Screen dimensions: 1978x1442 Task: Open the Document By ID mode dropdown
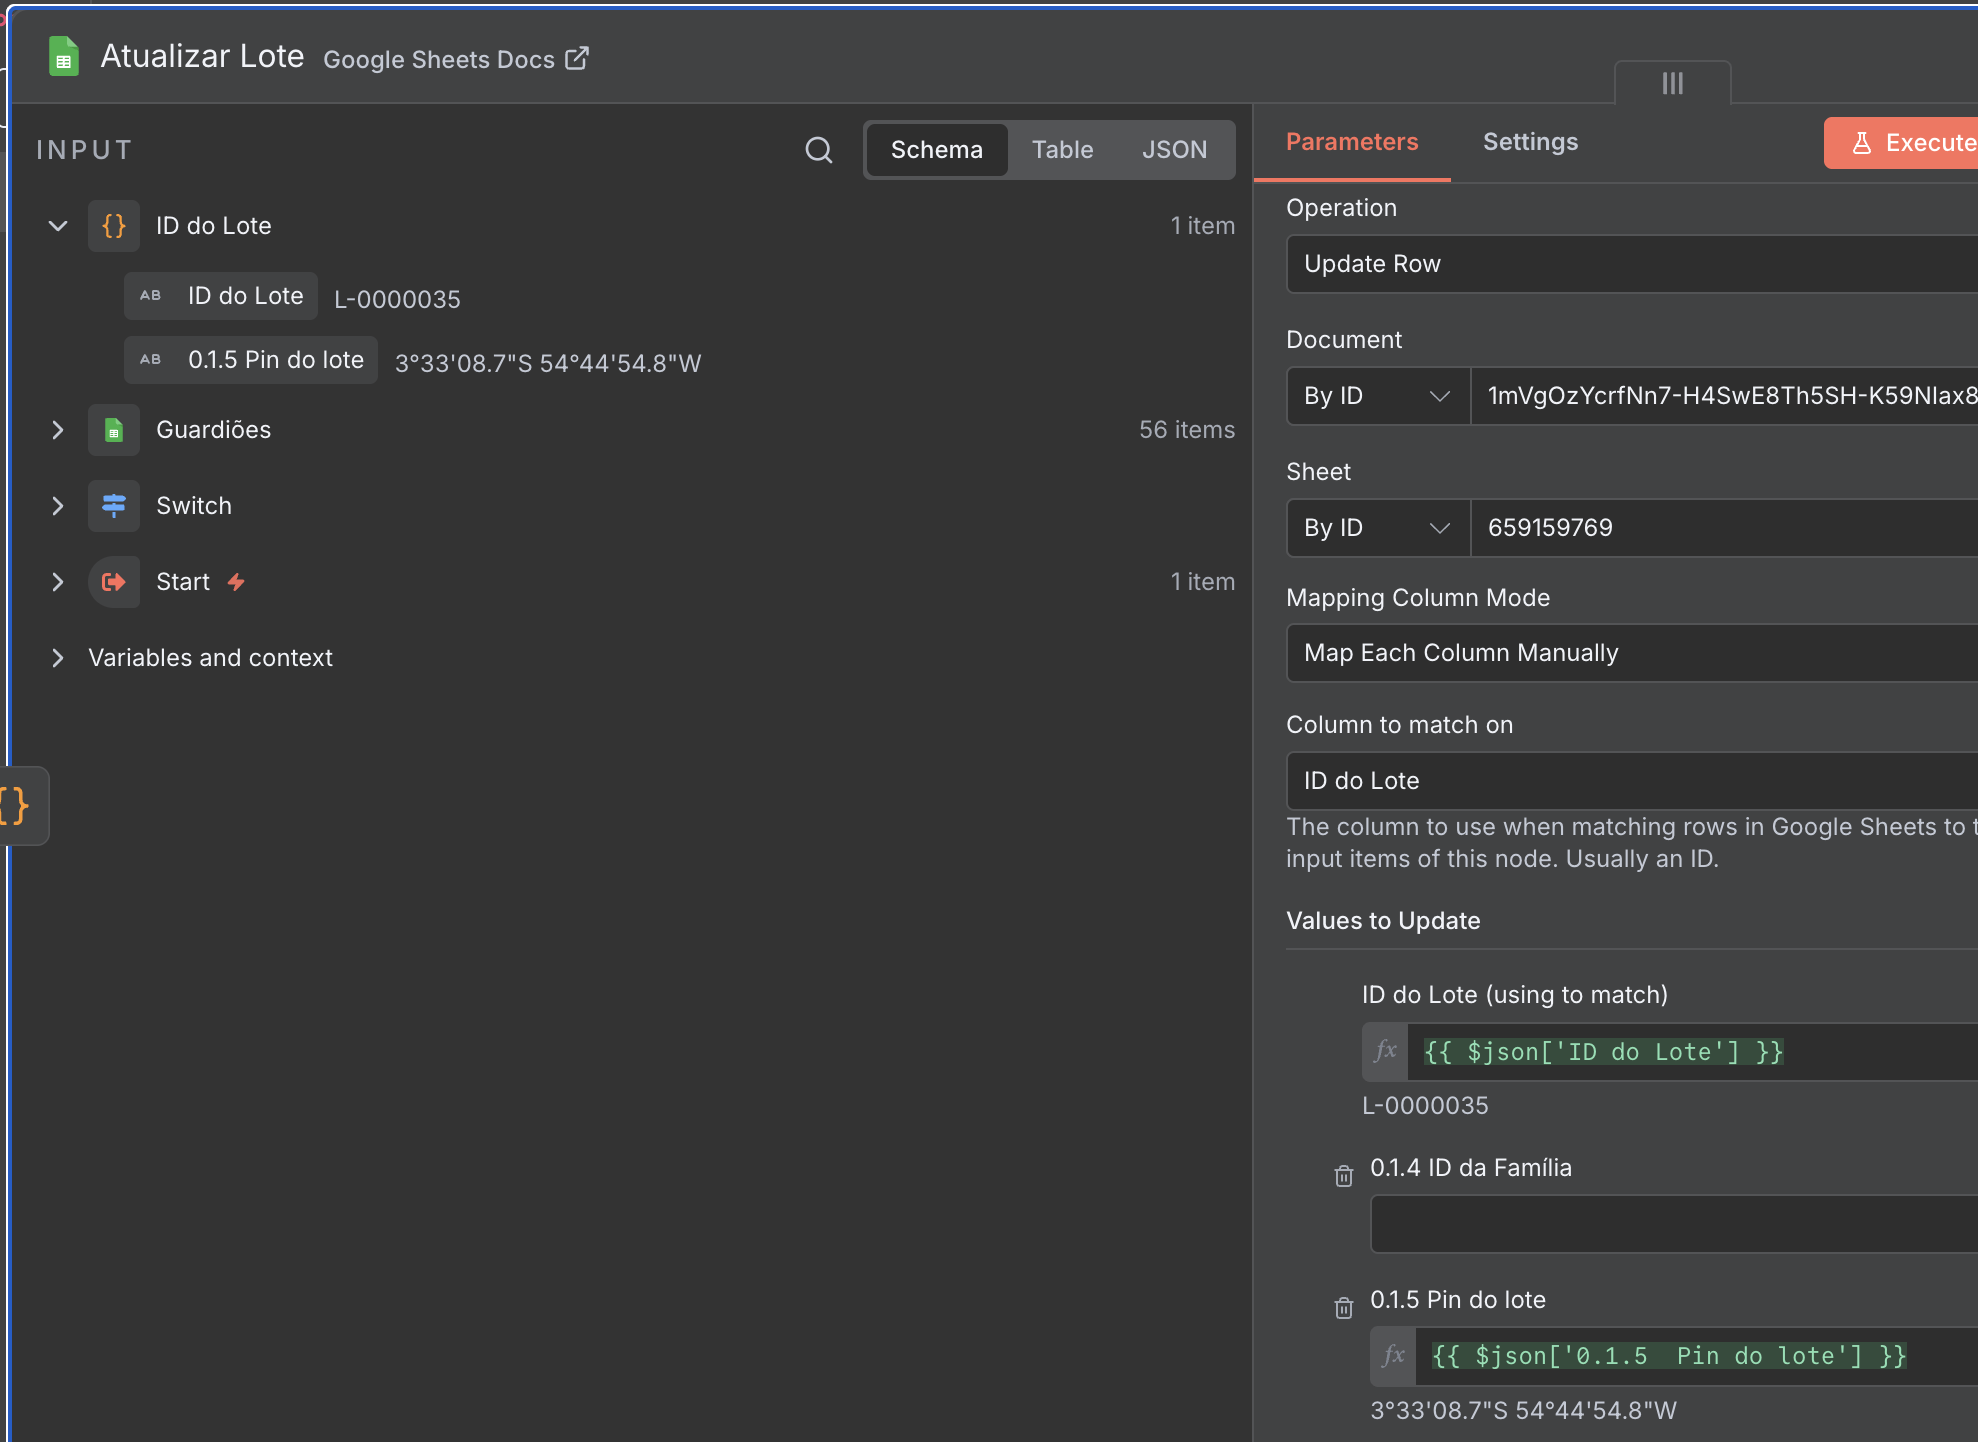click(1377, 396)
